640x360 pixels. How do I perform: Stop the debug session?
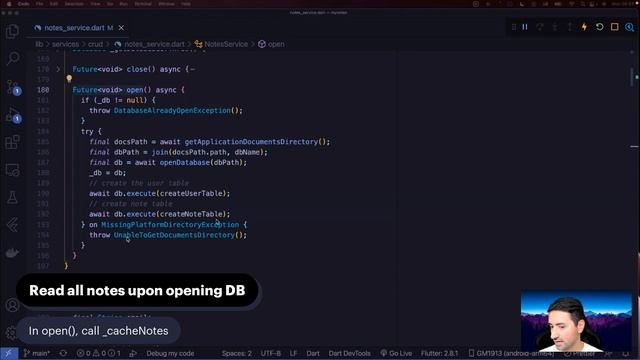click(x=615, y=27)
